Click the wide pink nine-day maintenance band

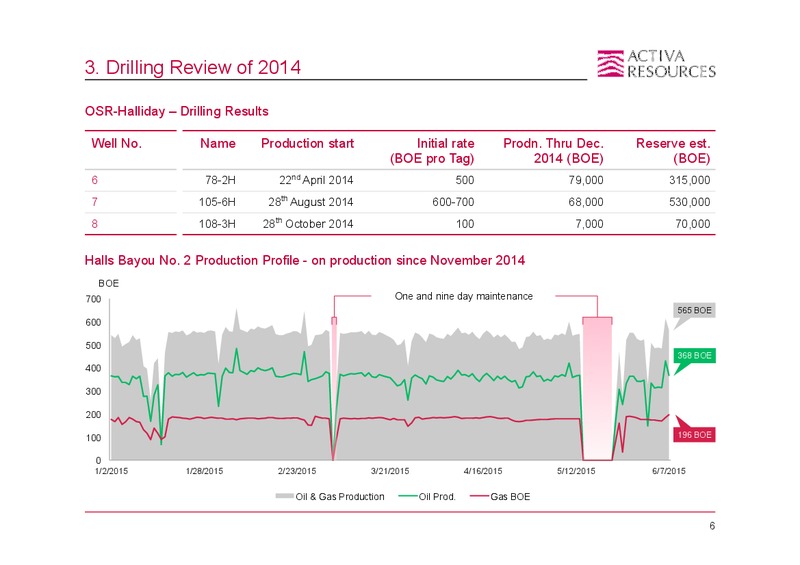pyautogui.click(x=597, y=389)
